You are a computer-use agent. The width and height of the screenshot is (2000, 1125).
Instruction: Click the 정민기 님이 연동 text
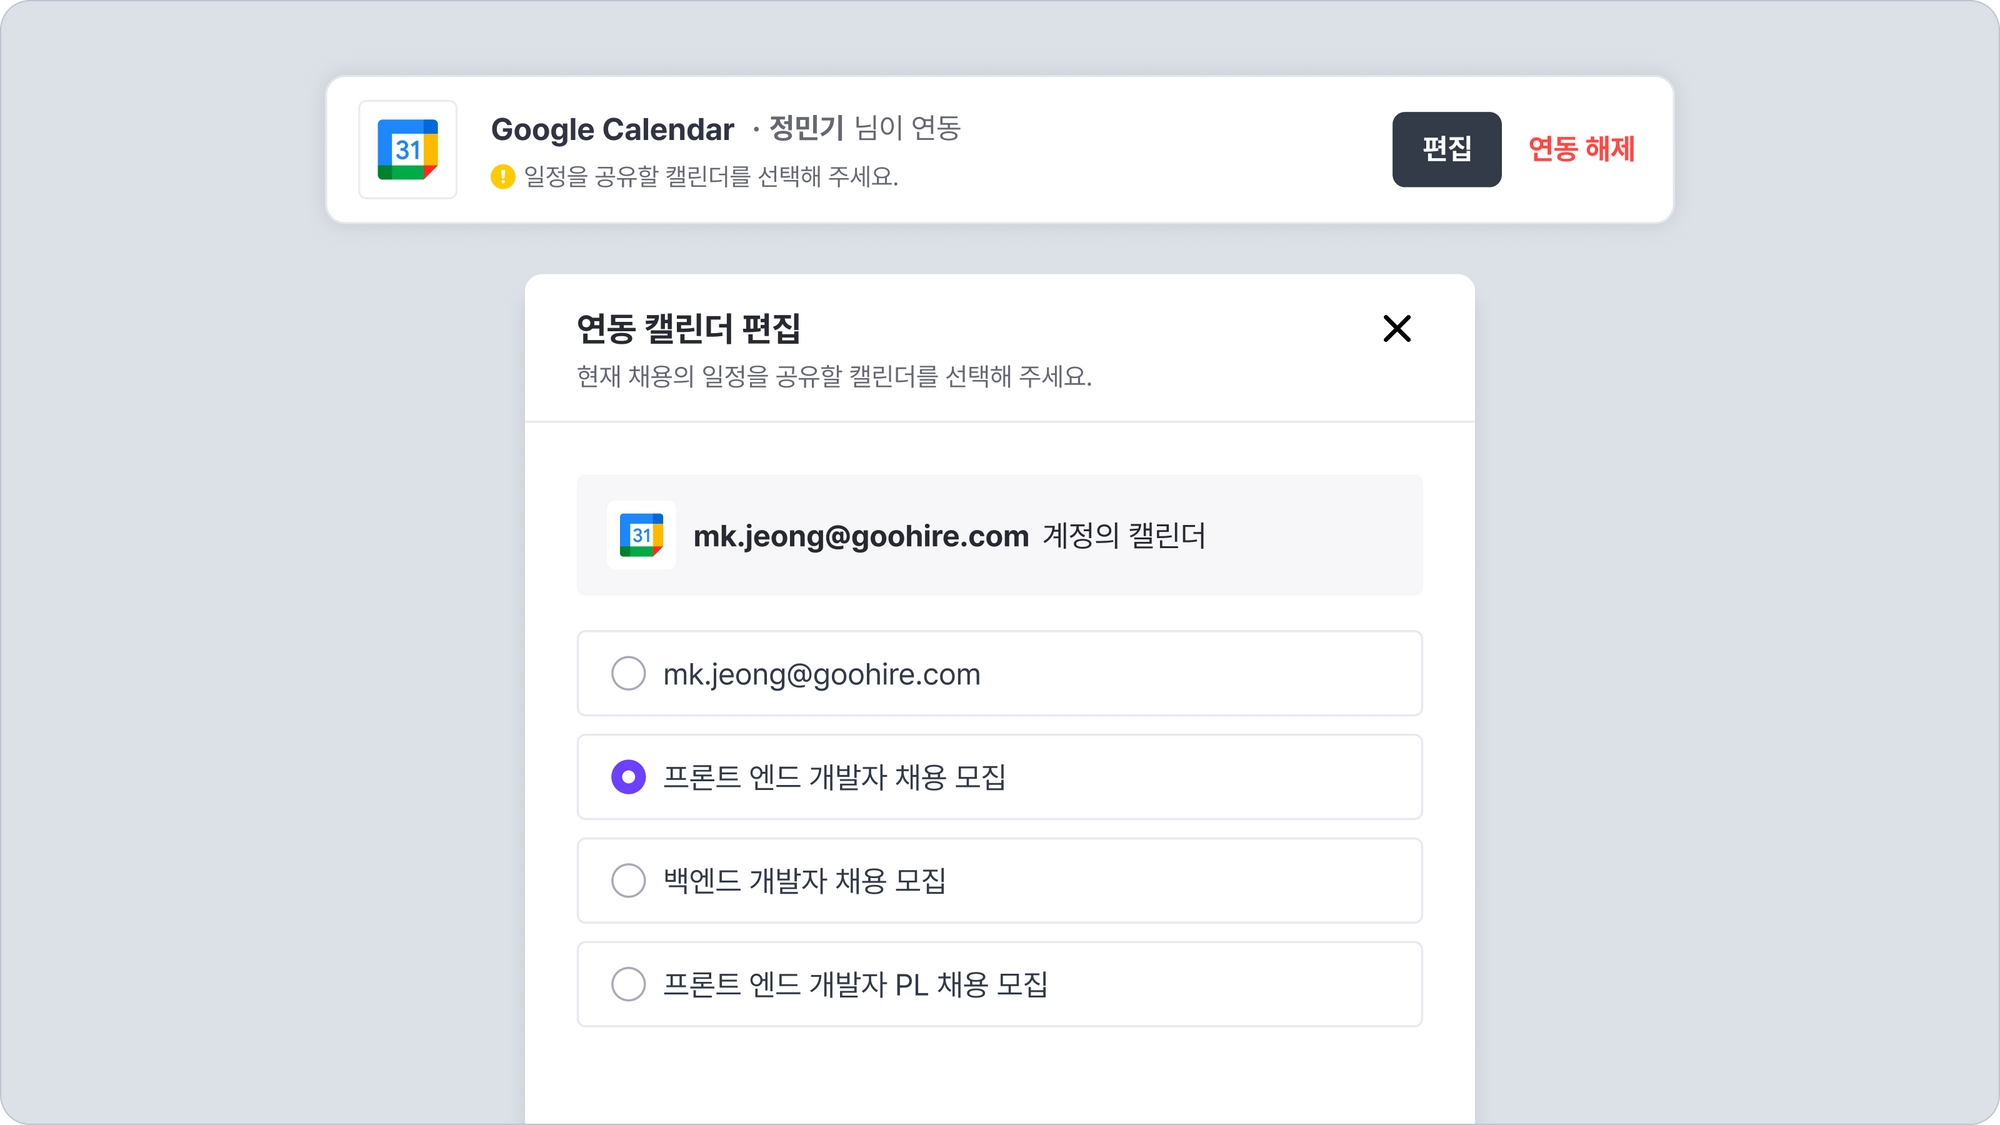[x=864, y=128]
